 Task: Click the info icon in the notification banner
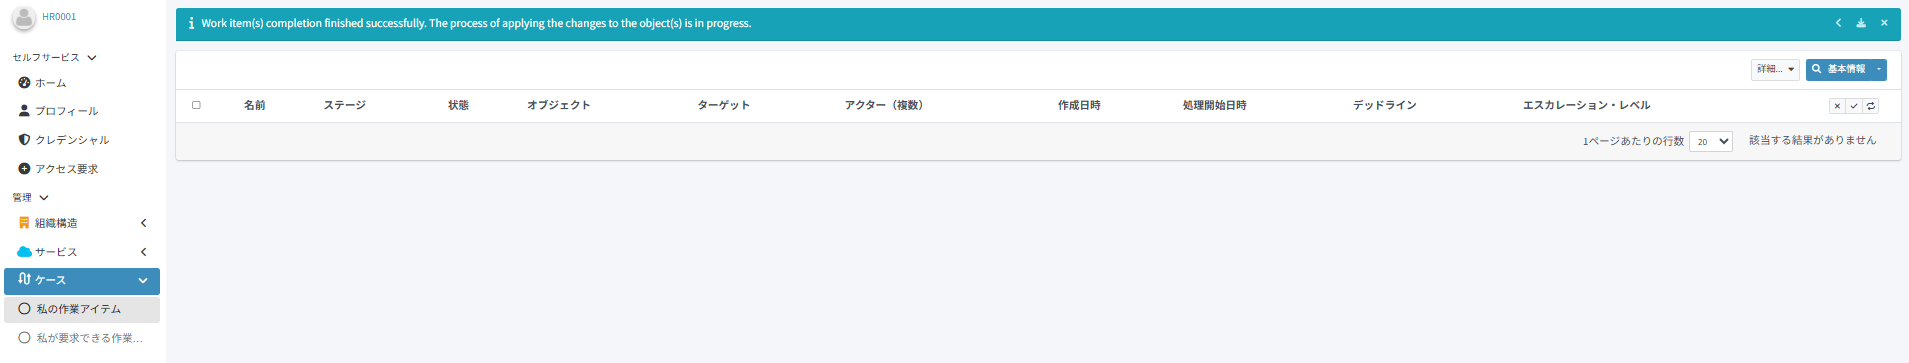coord(191,23)
